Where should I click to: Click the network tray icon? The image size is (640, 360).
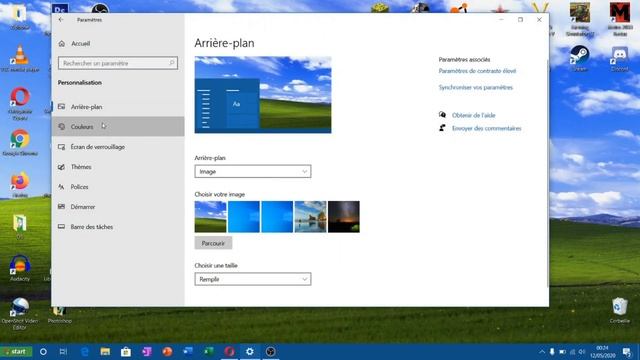[x=572, y=351]
